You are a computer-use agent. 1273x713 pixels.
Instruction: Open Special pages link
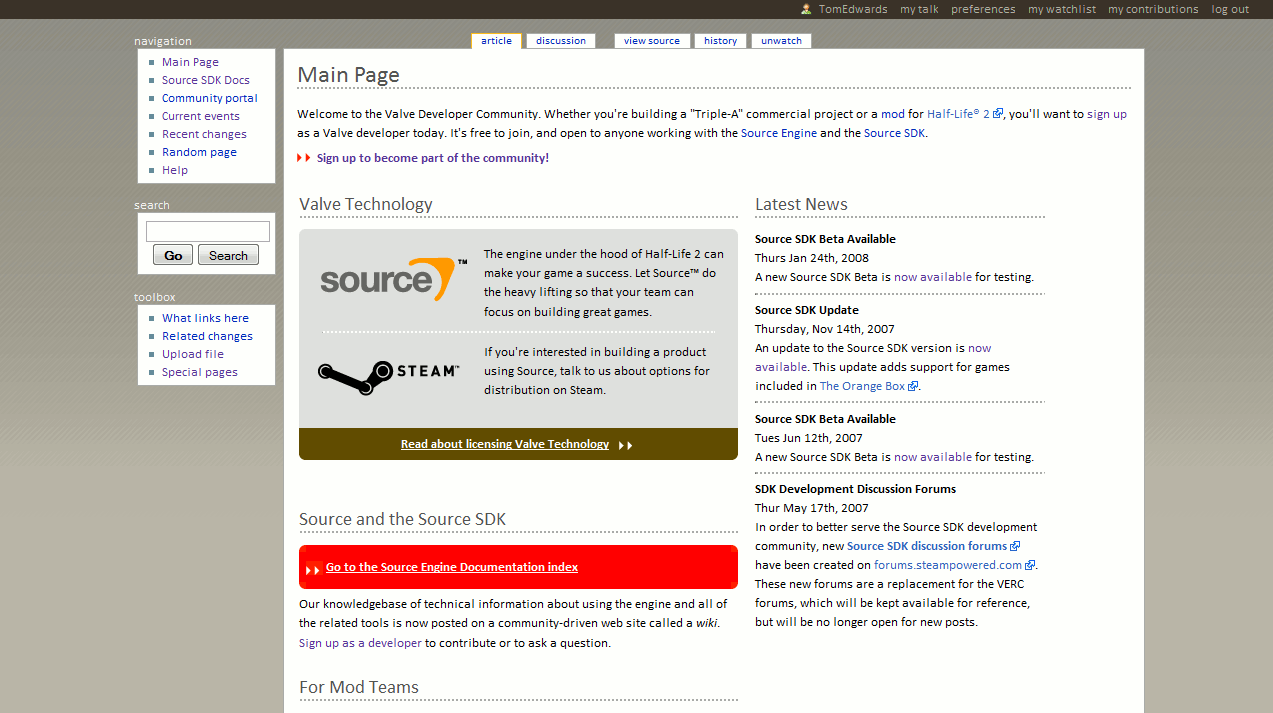click(x=200, y=372)
